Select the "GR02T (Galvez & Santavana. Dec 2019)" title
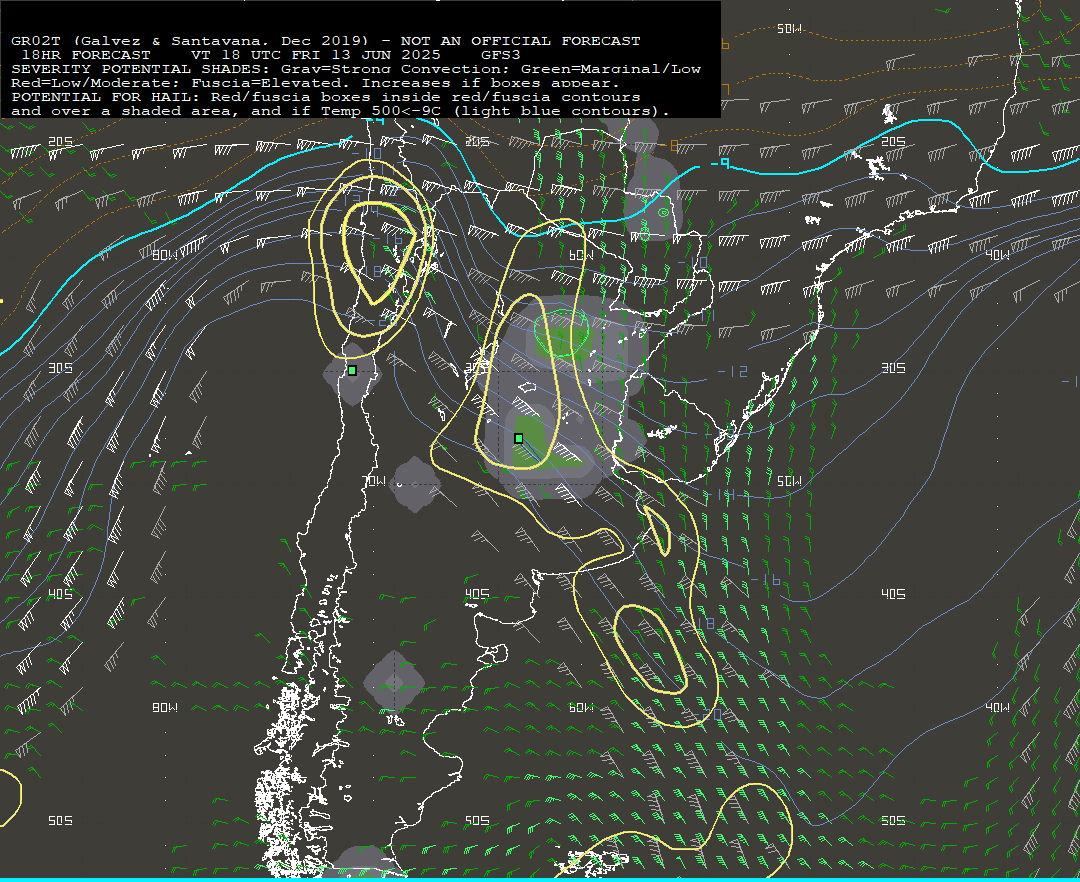Screen dimensions: 1080x882 pos(190,41)
